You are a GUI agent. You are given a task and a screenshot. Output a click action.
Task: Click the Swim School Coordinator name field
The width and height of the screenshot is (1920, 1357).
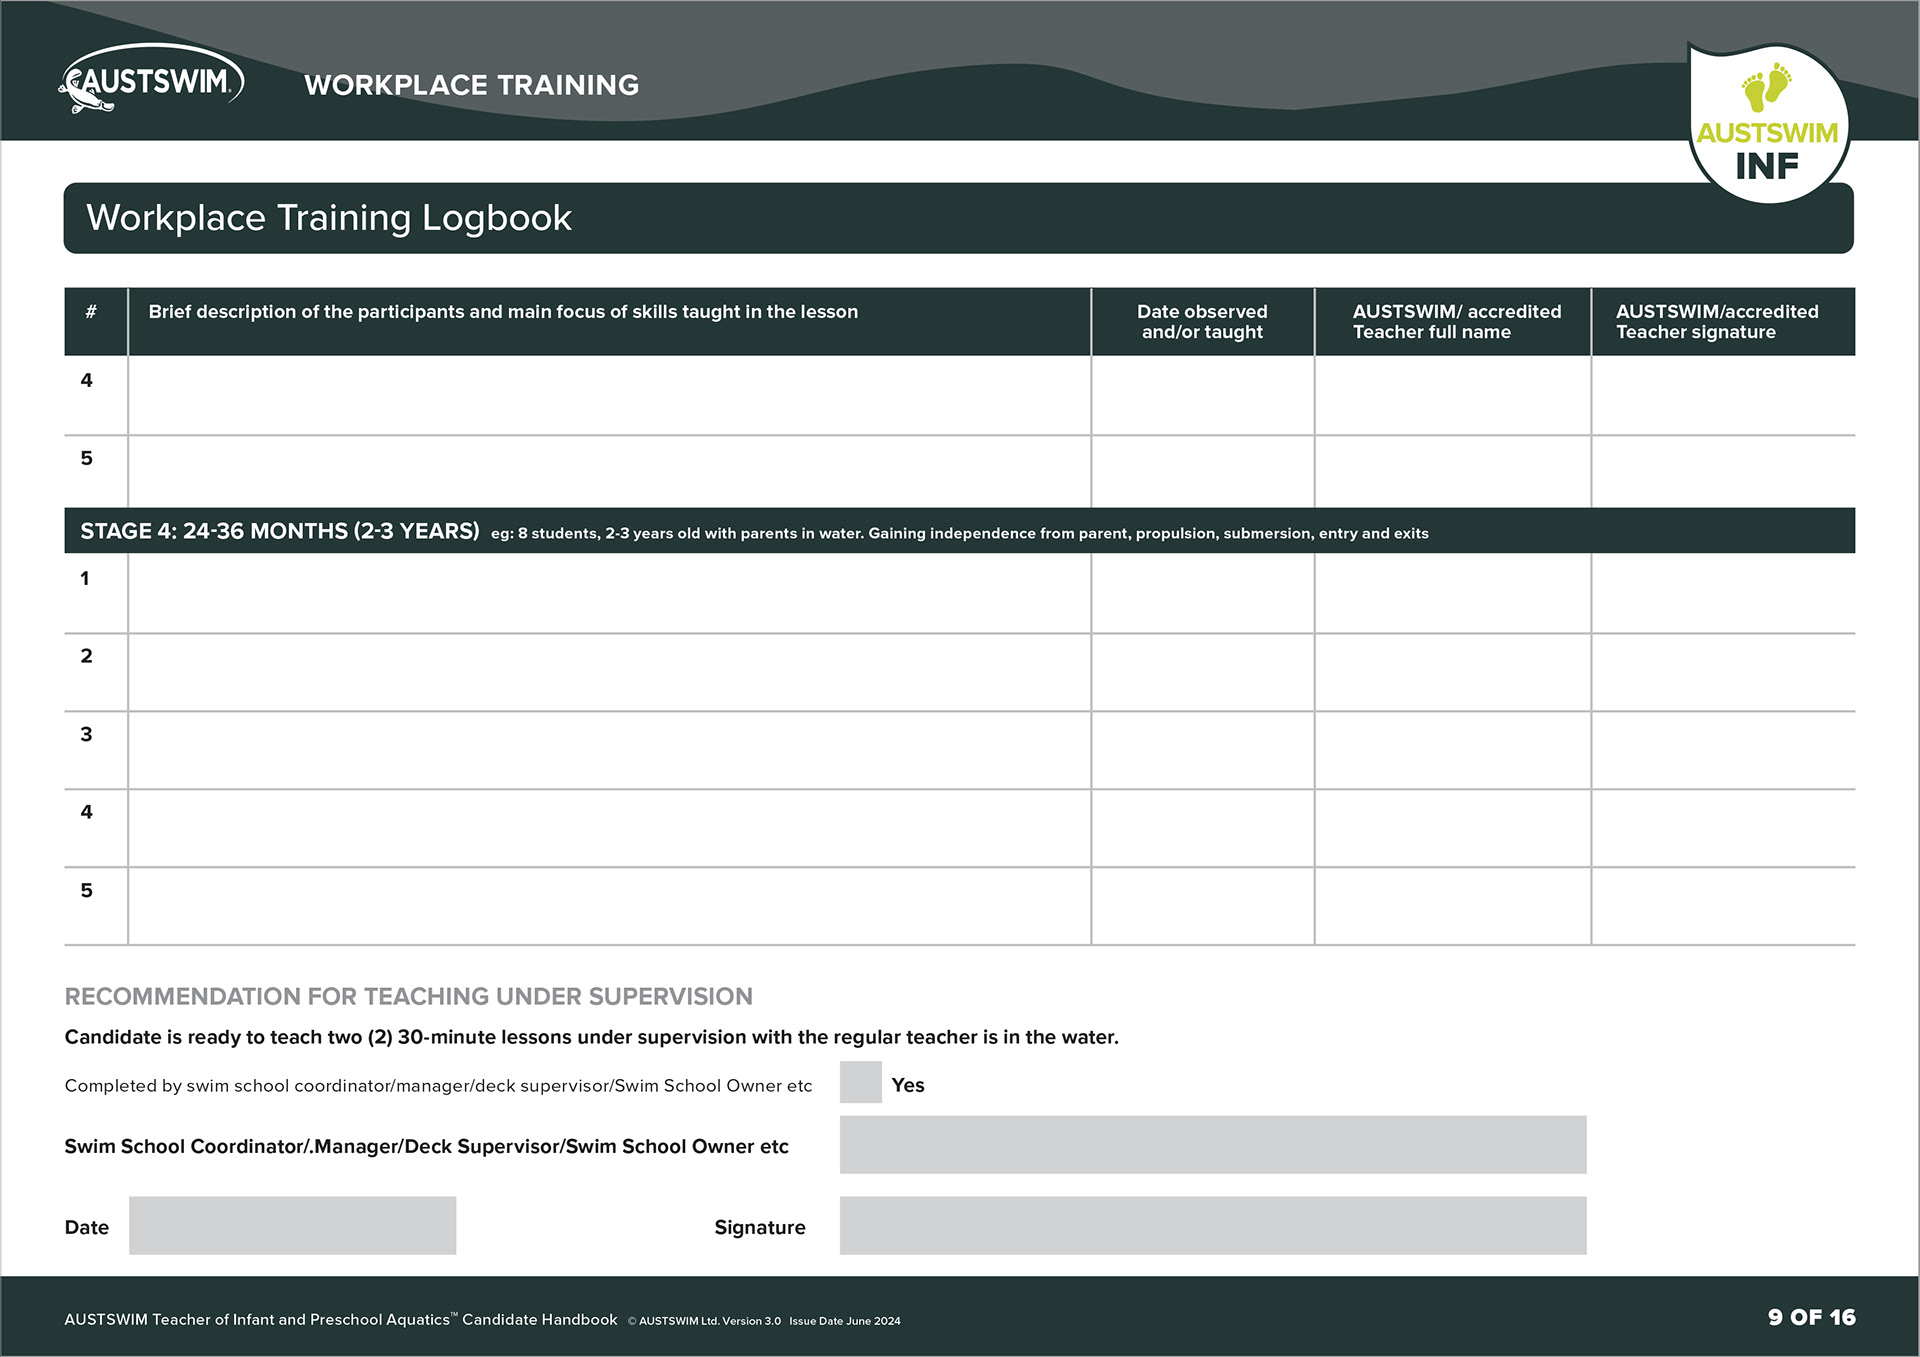coord(1212,1144)
